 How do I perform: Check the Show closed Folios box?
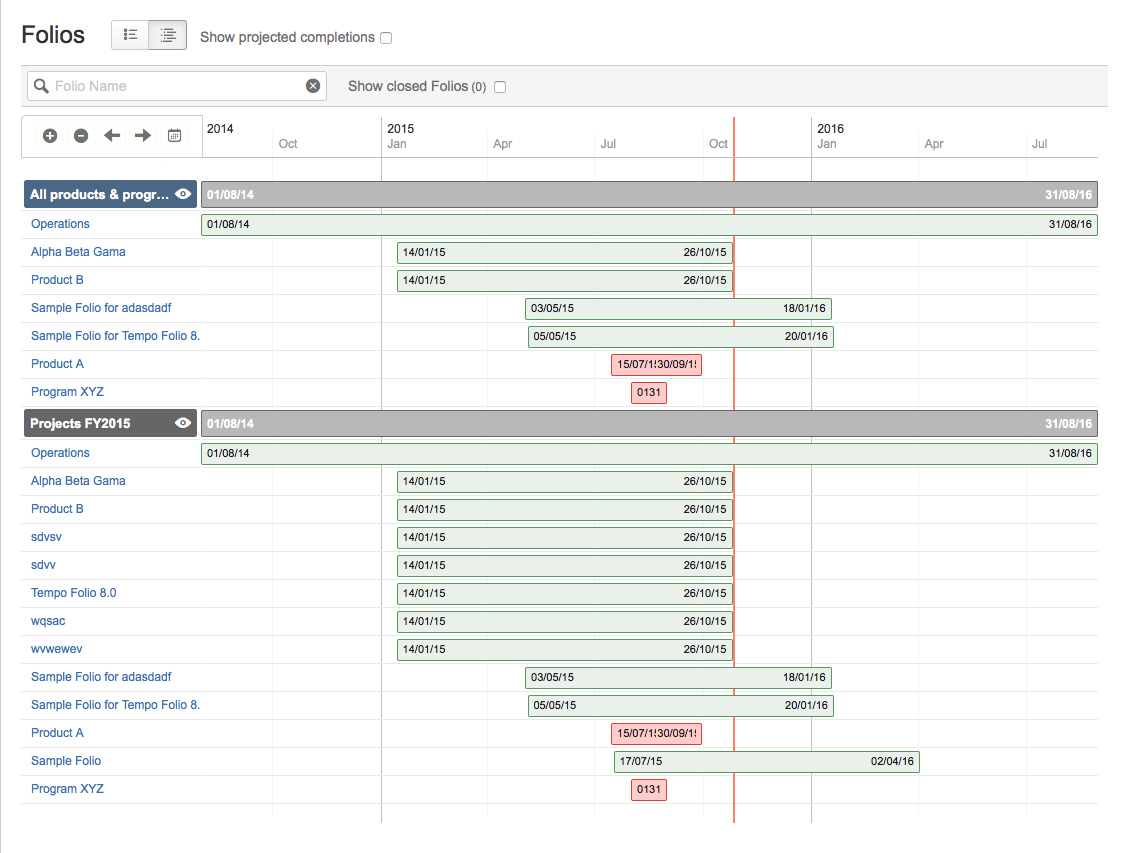(500, 87)
